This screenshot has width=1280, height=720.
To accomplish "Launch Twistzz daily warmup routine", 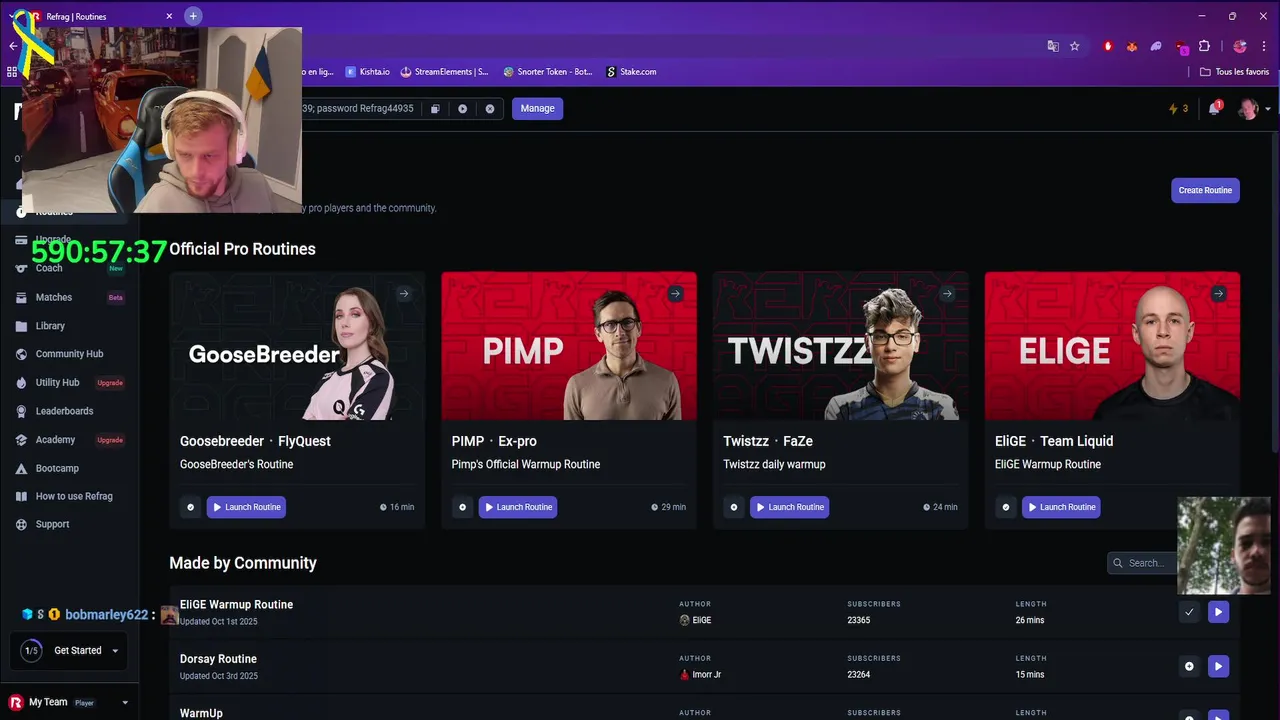I will 790,507.
